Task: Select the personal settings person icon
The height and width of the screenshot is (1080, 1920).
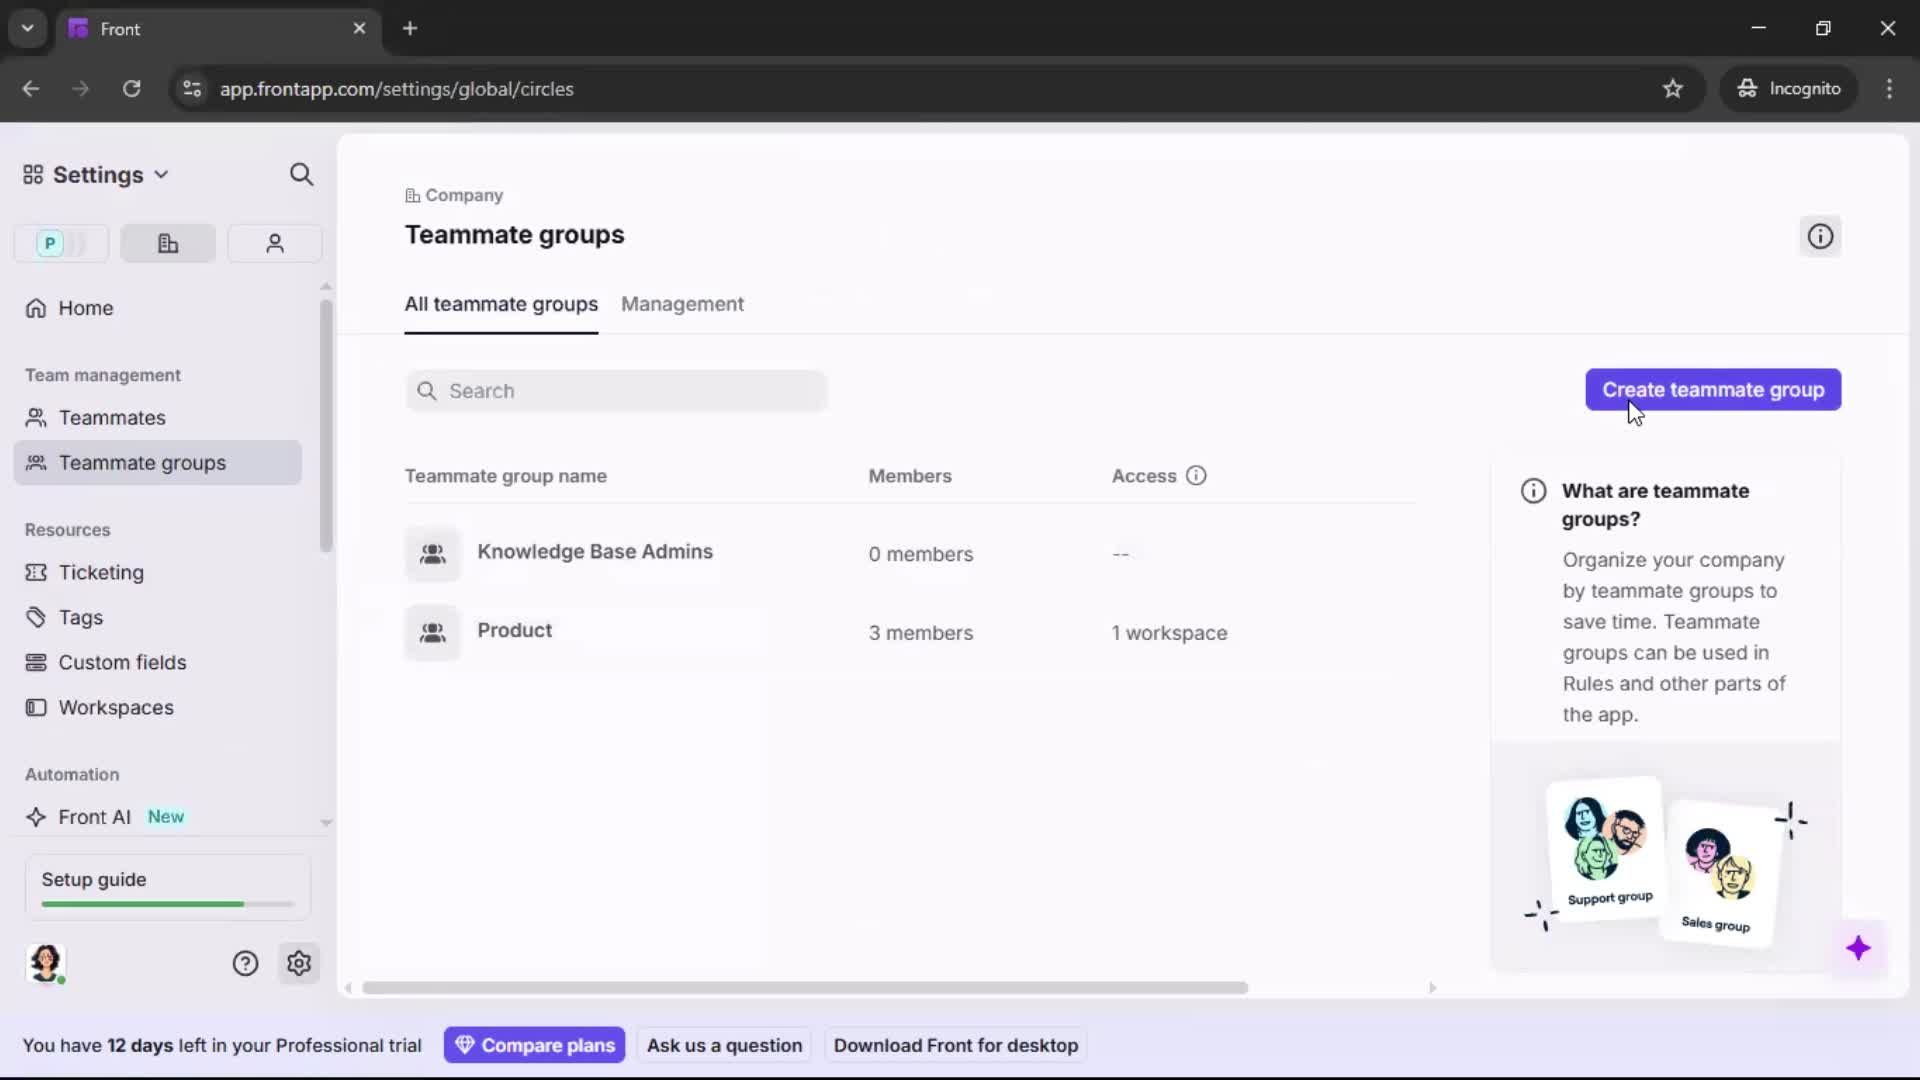Action: 274,243
